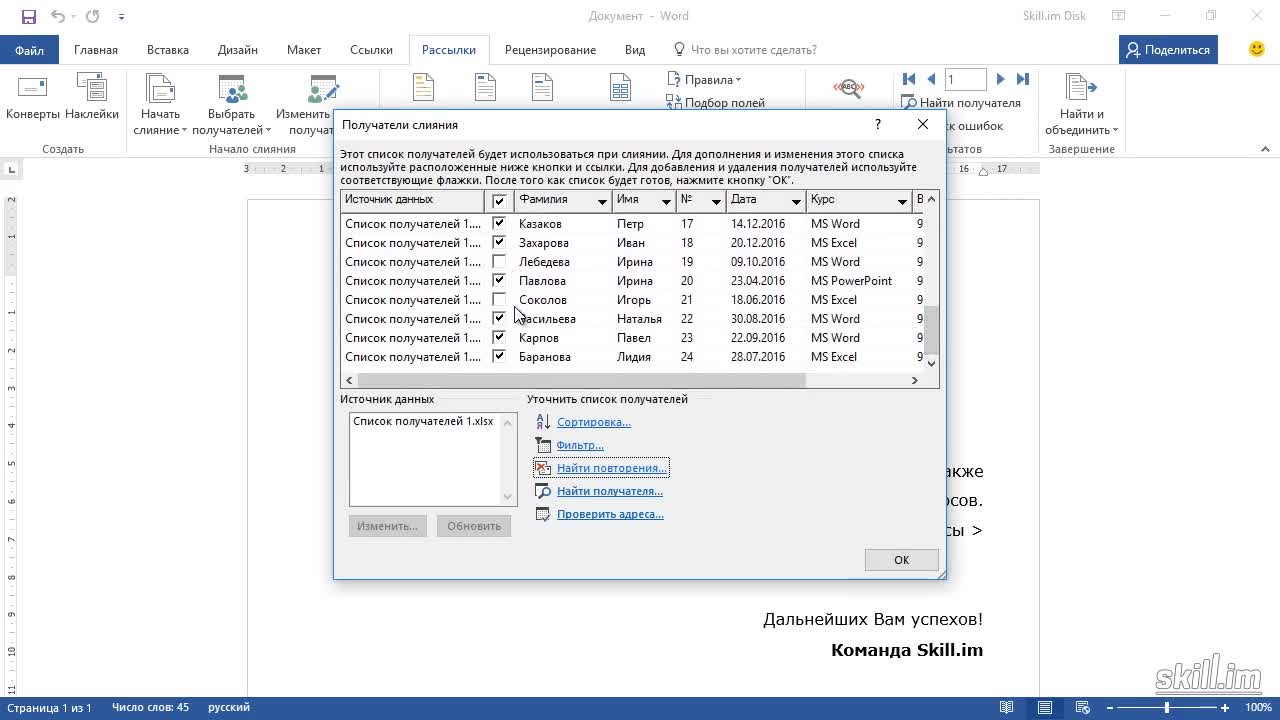1280x720 pixels.
Task: Click the Web Layout view icon in status bar
Action: (1084, 708)
